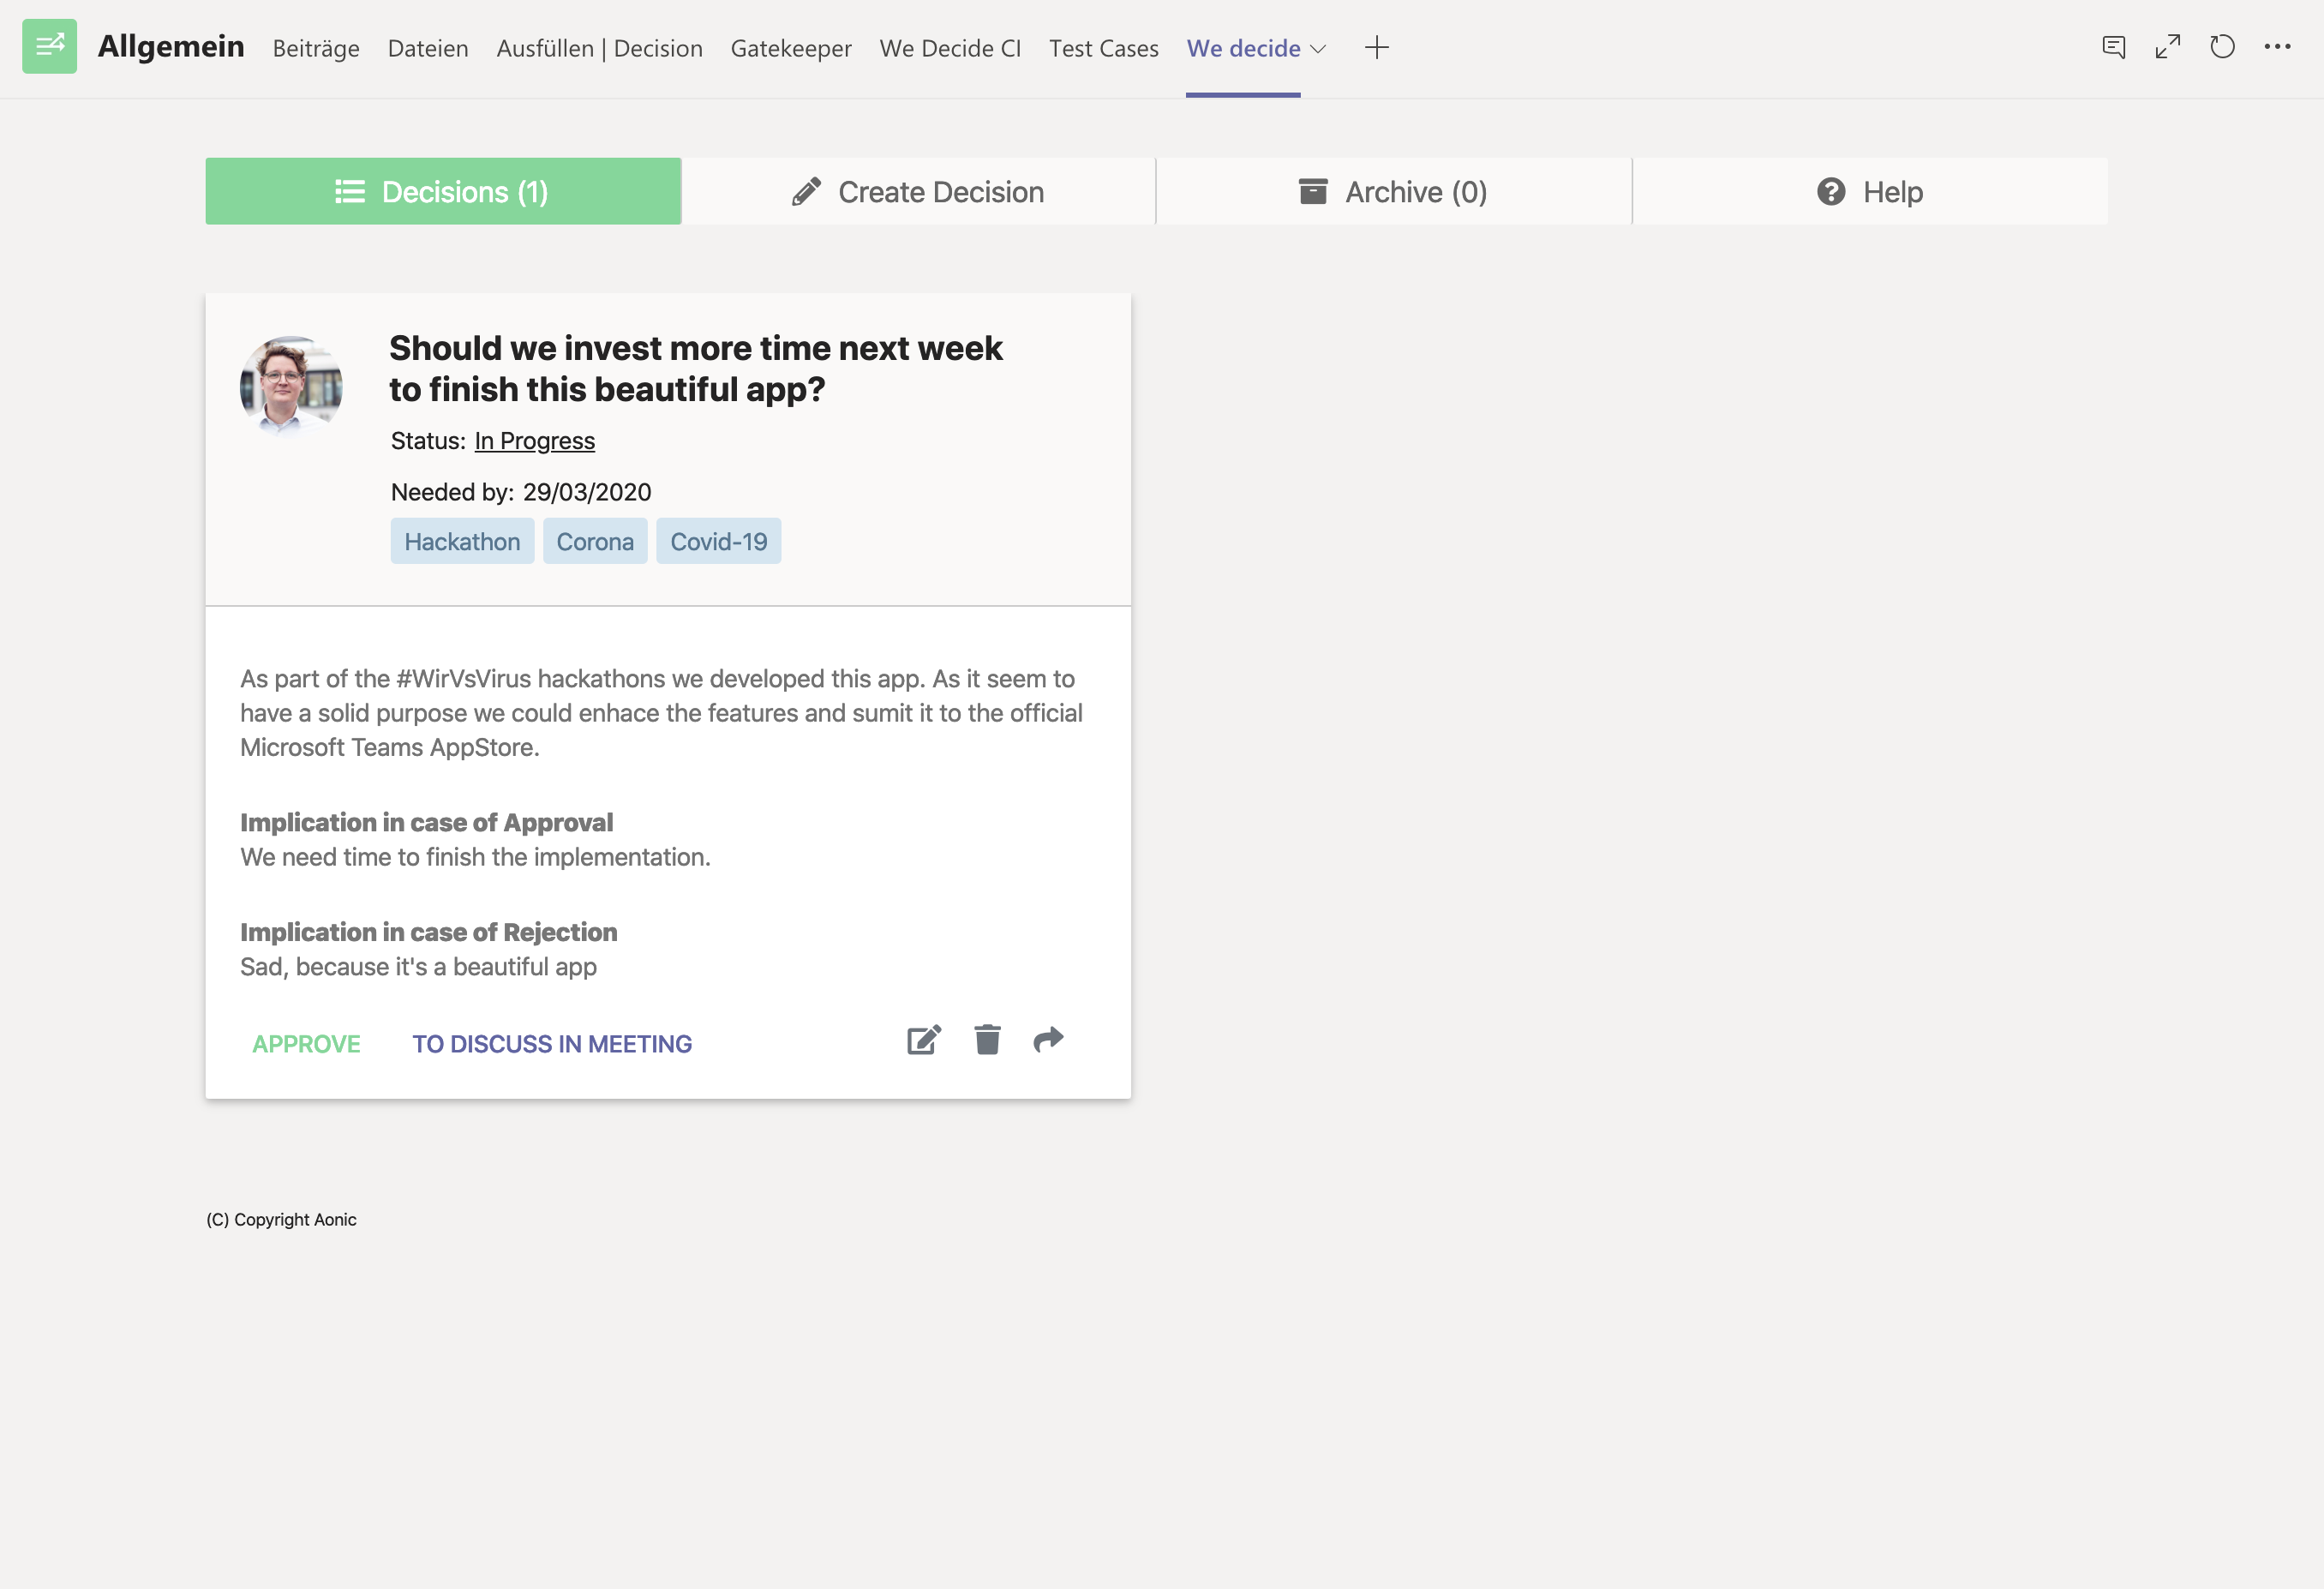Switch to Archive (0) tab
Viewport: 2324px width, 1589px height.
1393,191
